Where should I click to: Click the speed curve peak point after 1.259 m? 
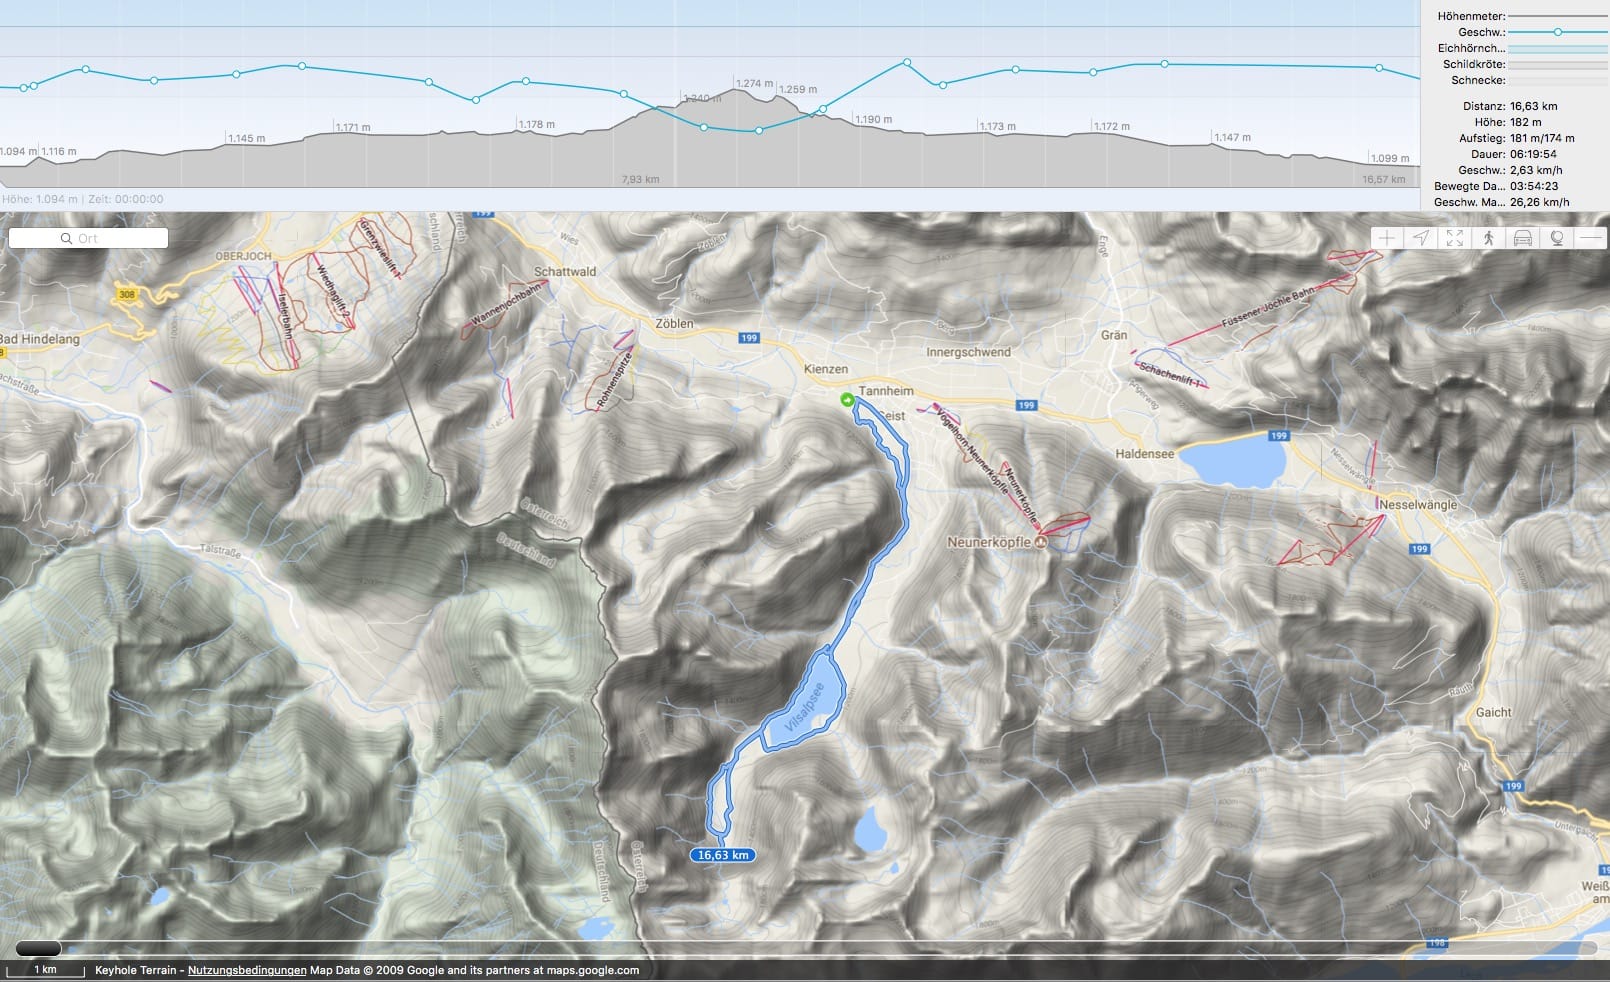[907, 62]
